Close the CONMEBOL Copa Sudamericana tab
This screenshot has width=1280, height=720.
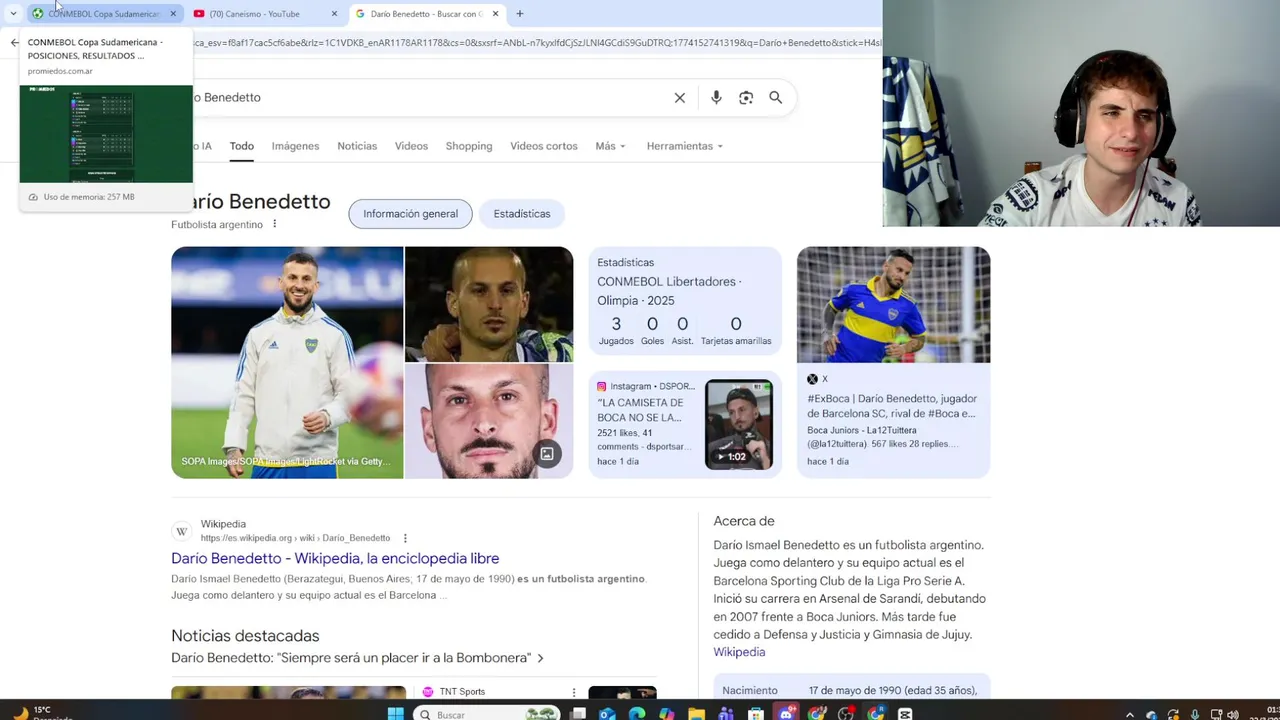173,14
